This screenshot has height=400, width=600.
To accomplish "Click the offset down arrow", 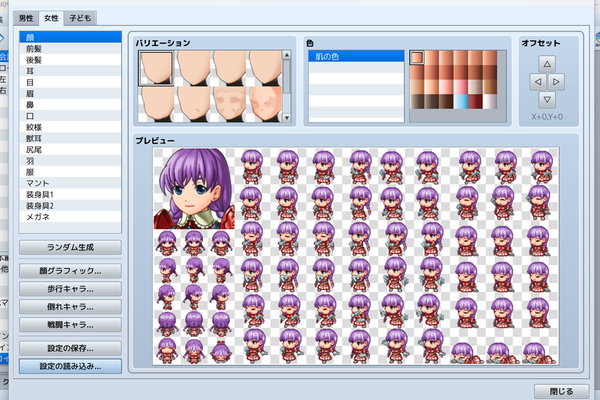I will (547, 100).
